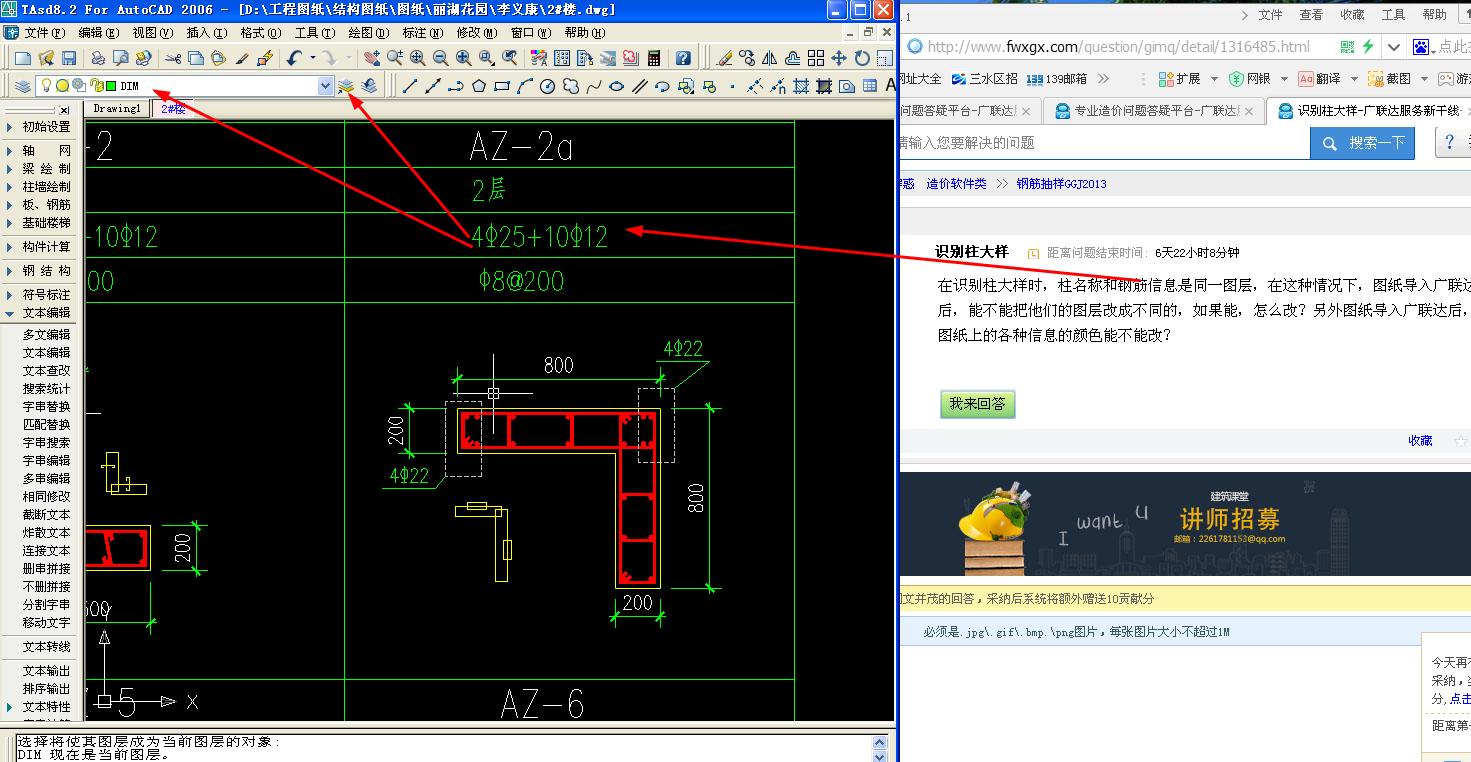Click Make Object's Layer Current icon
Image resolution: width=1471 pixels, height=762 pixels.
tap(346, 86)
